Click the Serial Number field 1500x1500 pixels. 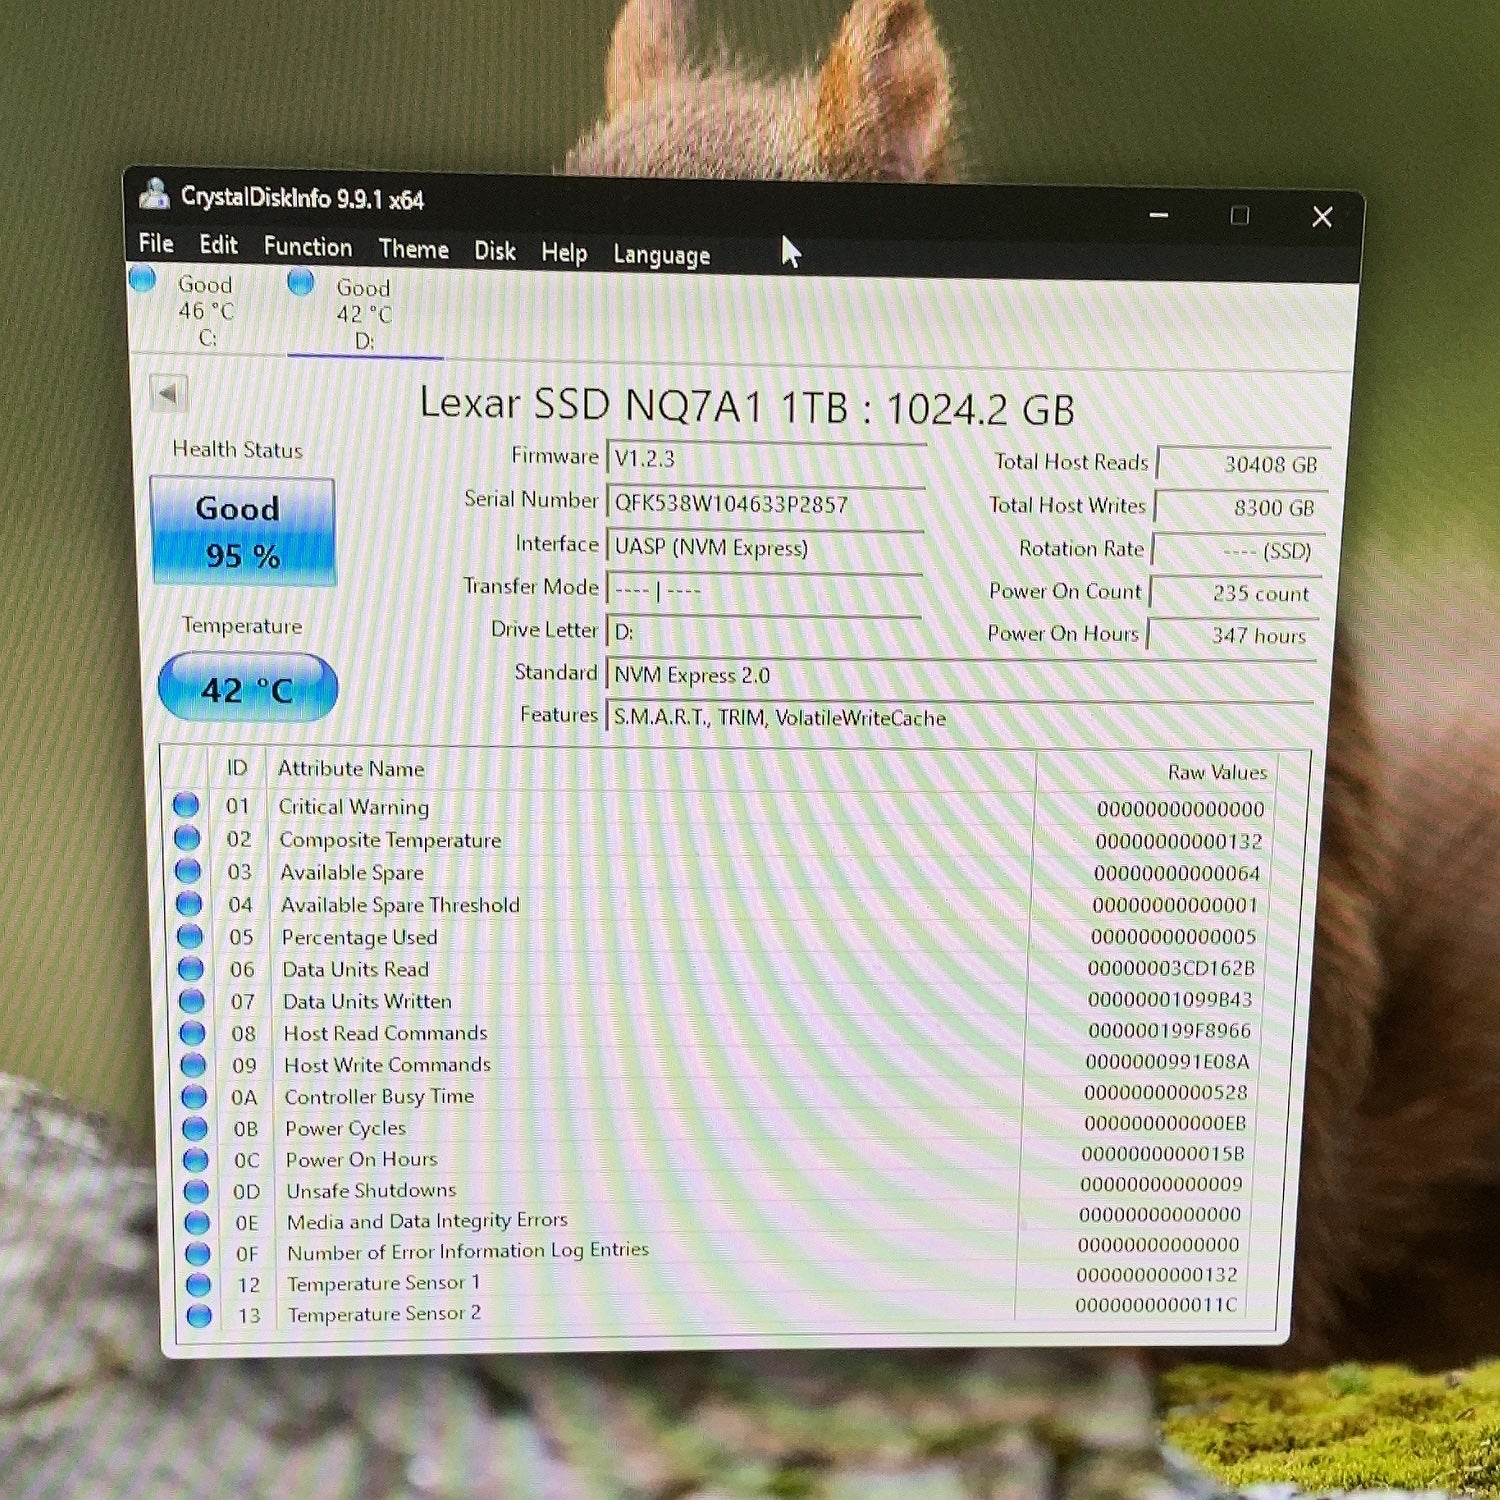coord(766,504)
